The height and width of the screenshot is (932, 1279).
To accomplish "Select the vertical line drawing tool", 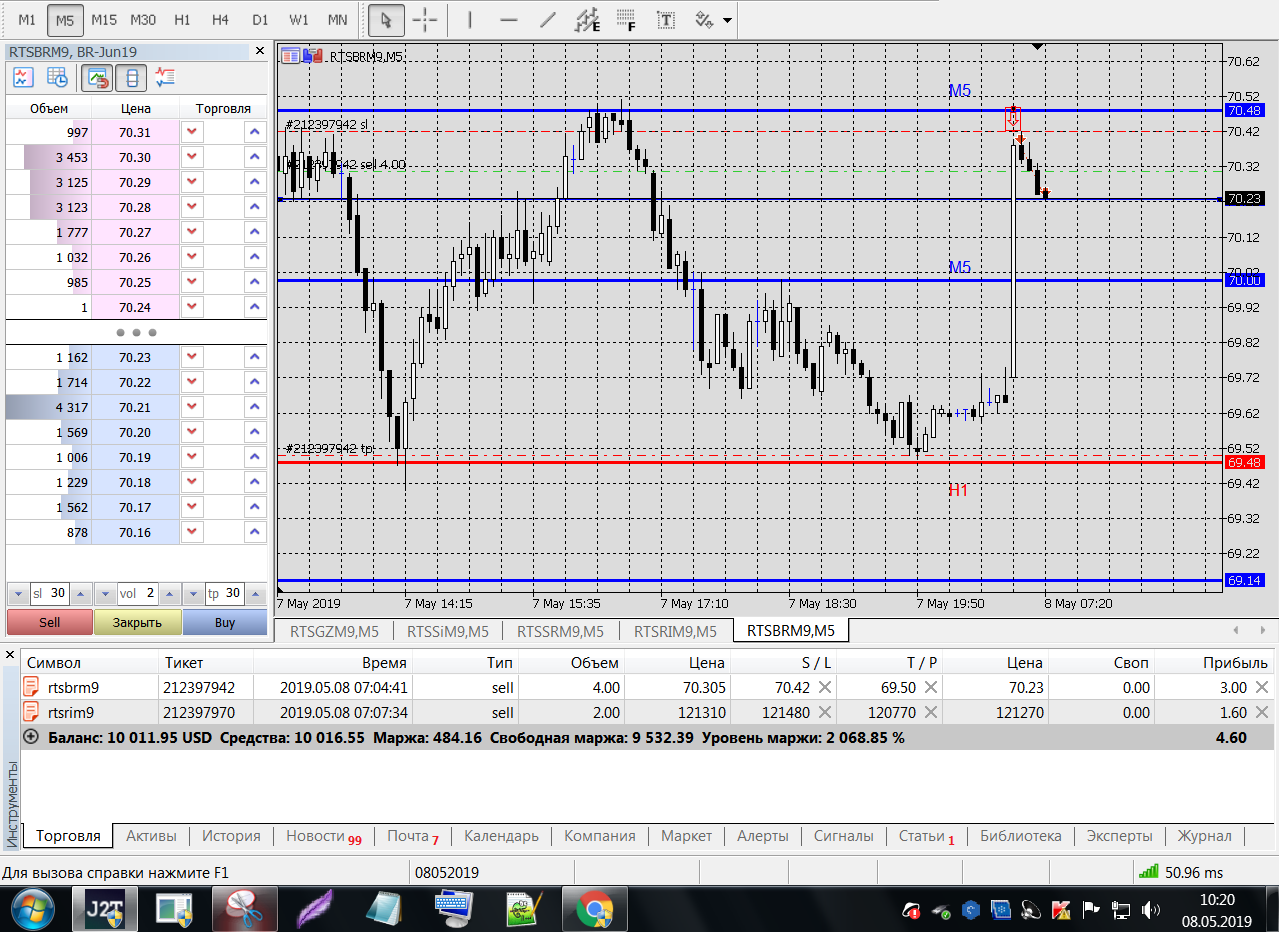I will point(469,20).
